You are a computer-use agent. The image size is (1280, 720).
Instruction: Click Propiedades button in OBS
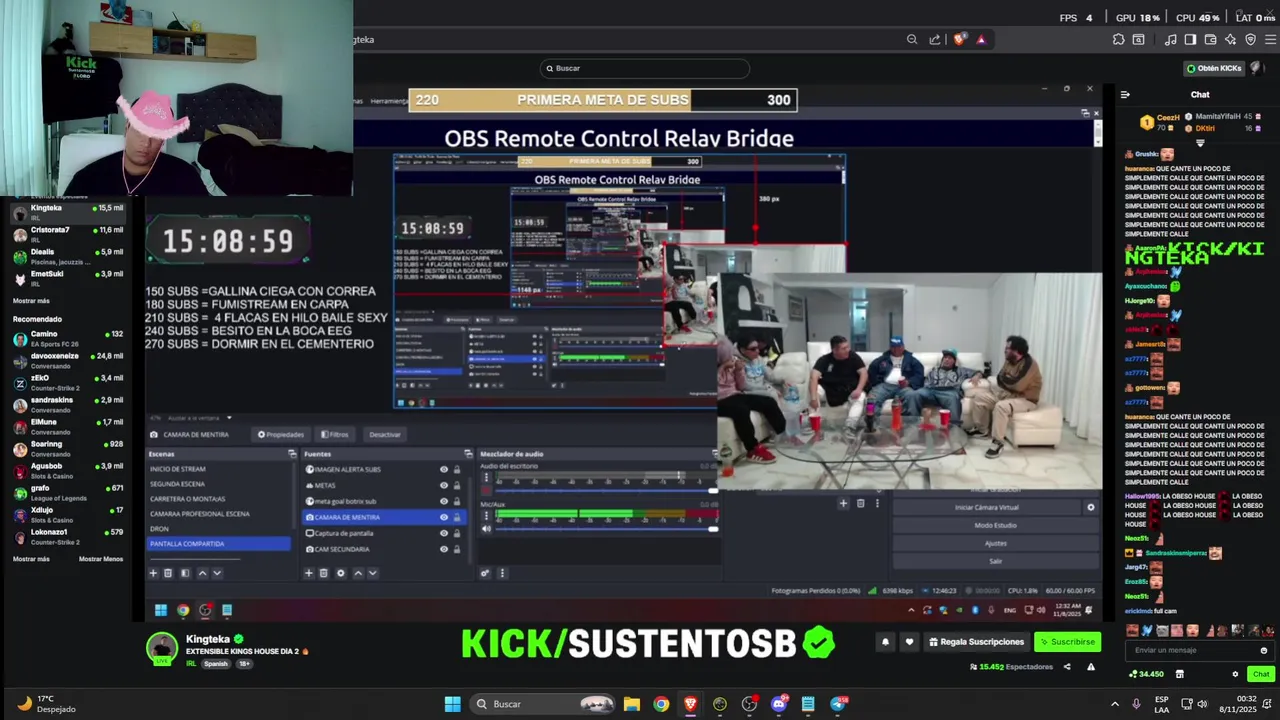coord(281,435)
